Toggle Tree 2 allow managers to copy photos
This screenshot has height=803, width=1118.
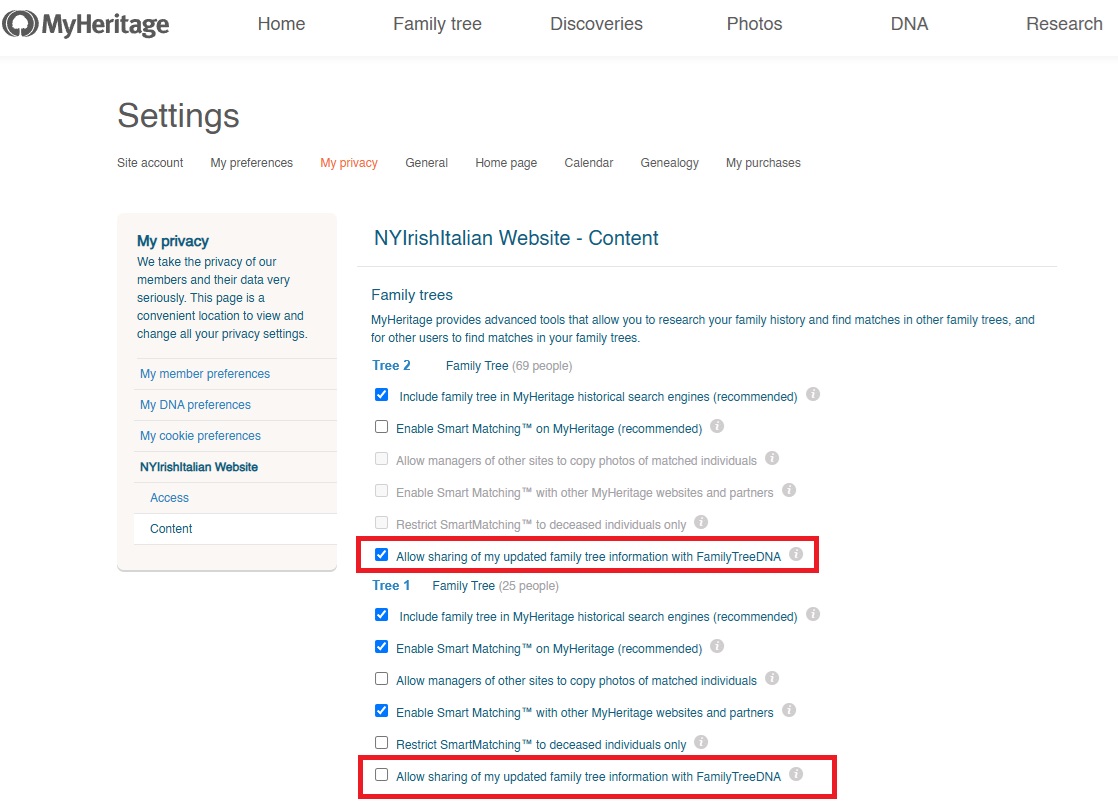tap(381, 459)
